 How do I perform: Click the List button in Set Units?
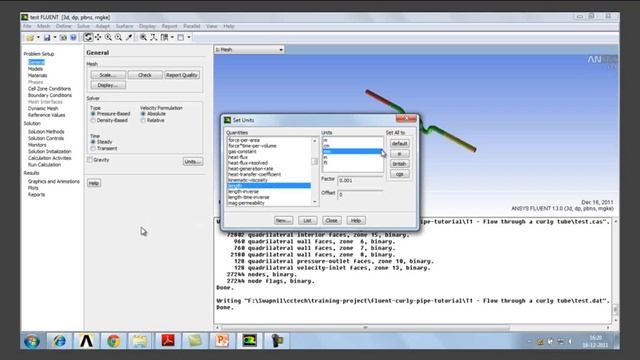[x=307, y=220]
